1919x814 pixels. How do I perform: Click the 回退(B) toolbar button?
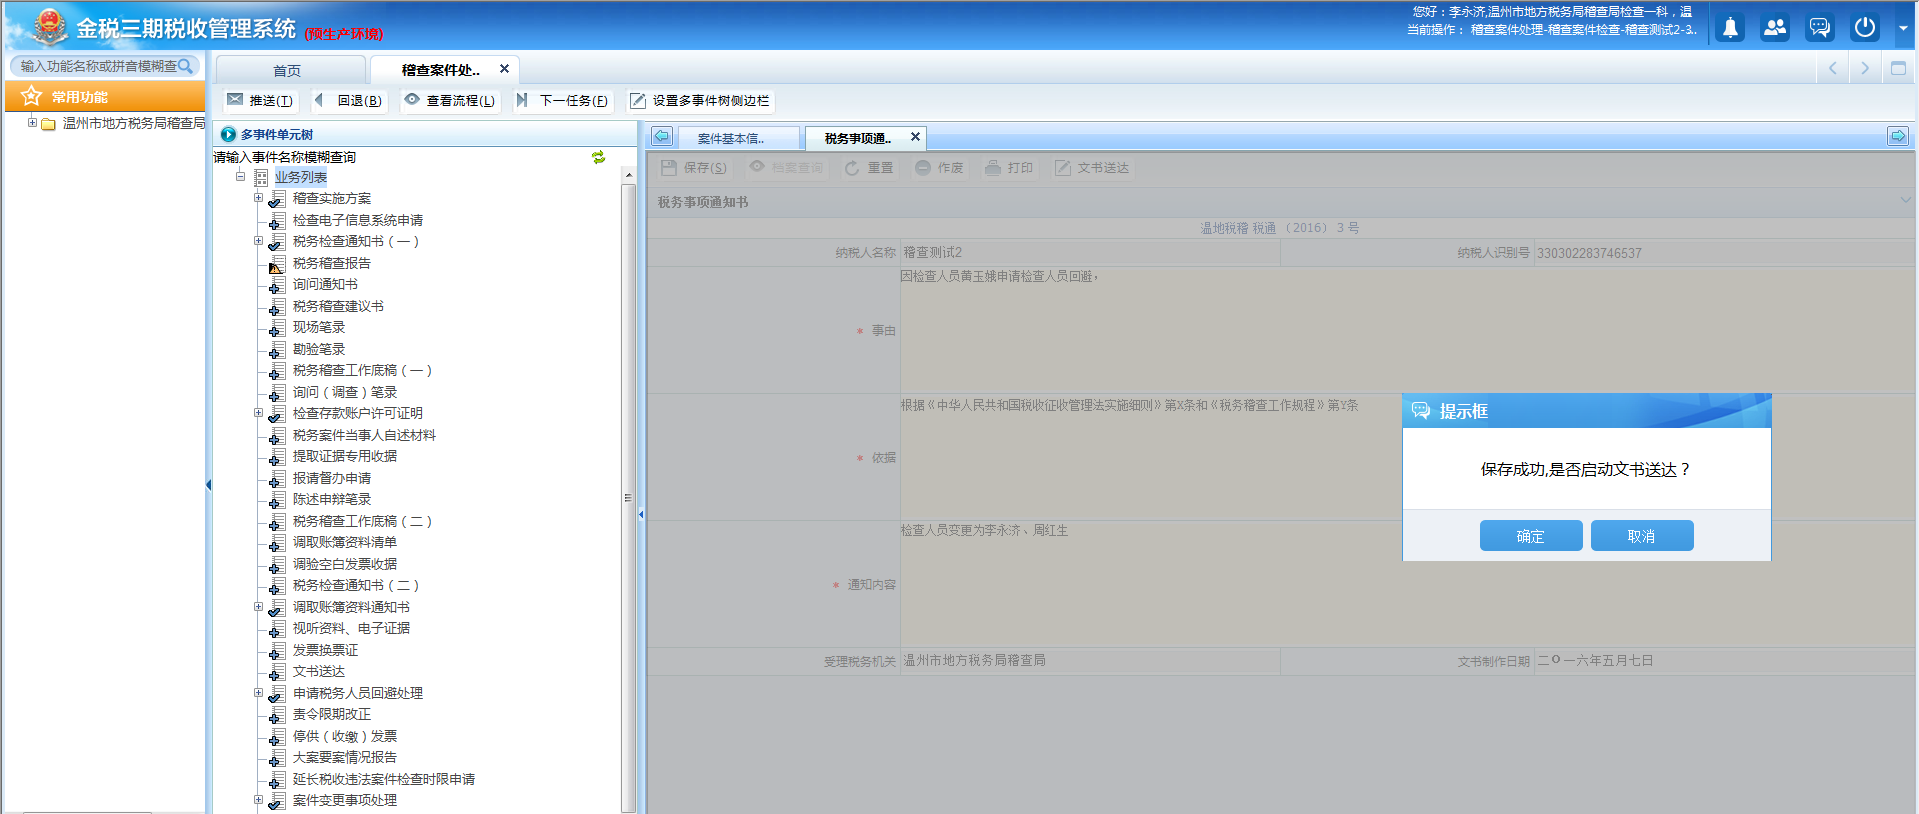[348, 100]
